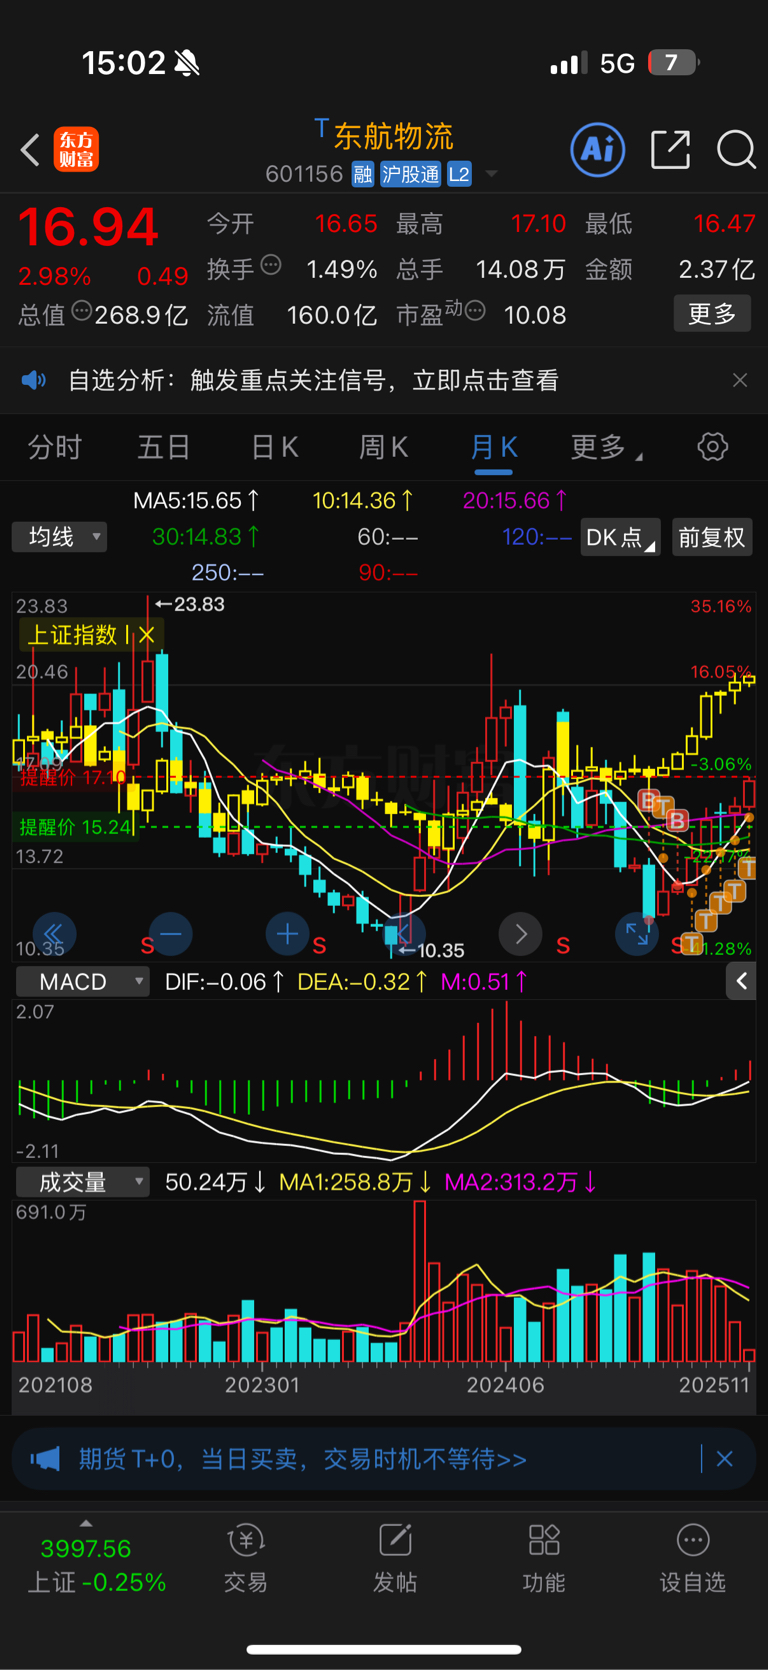Tap the 更多 button for more quote data
The image size is (768, 1670).
point(712,314)
